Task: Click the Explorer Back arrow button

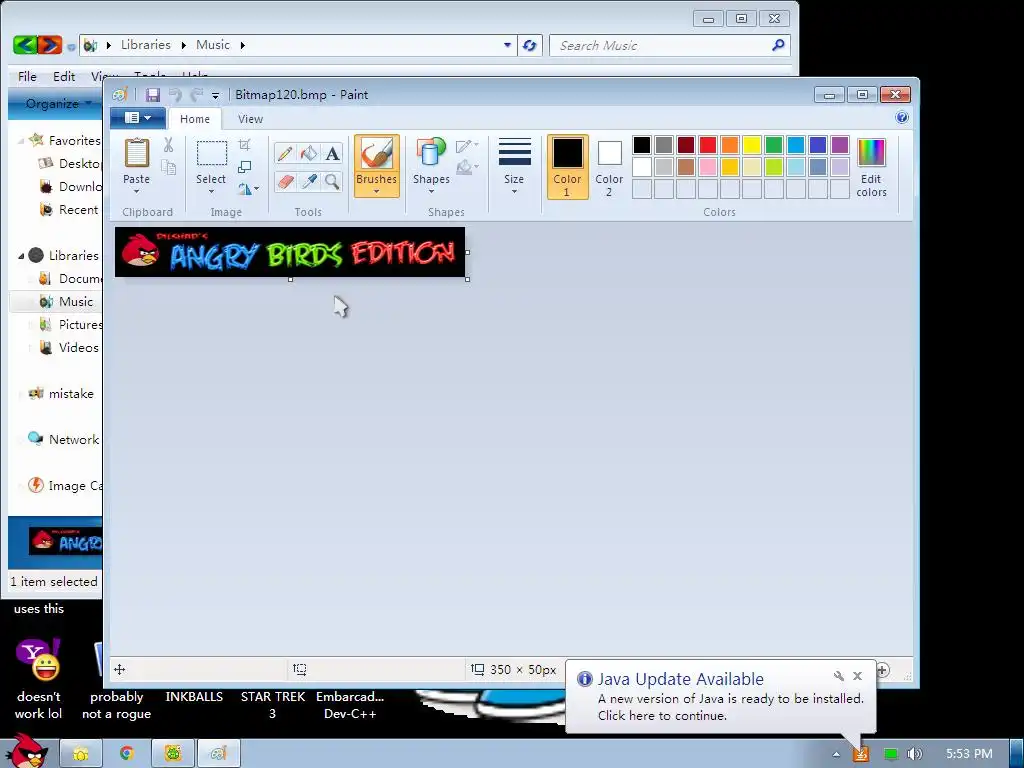Action: click(25, 45)
